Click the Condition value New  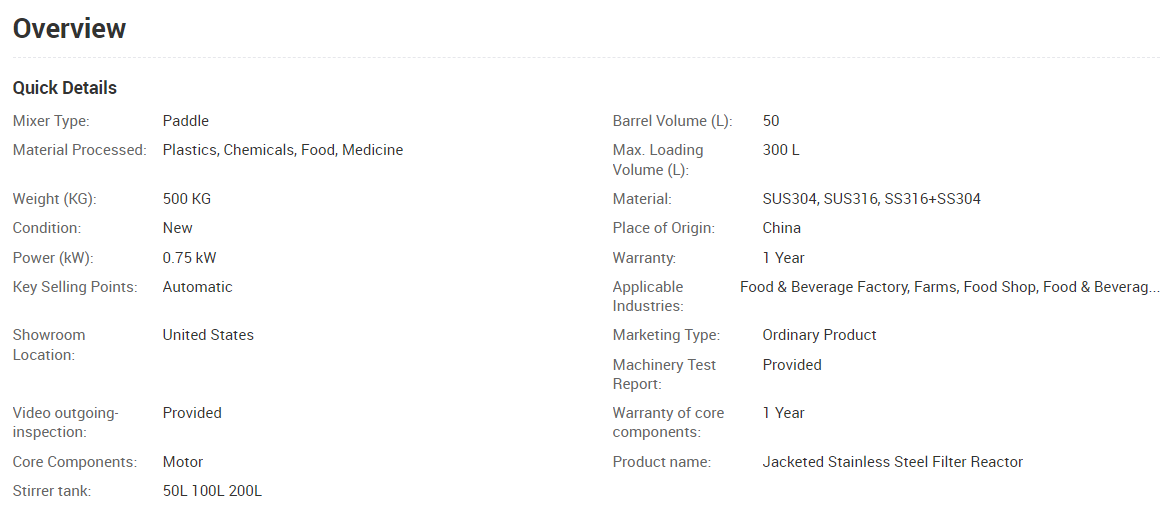click(178, 228)
